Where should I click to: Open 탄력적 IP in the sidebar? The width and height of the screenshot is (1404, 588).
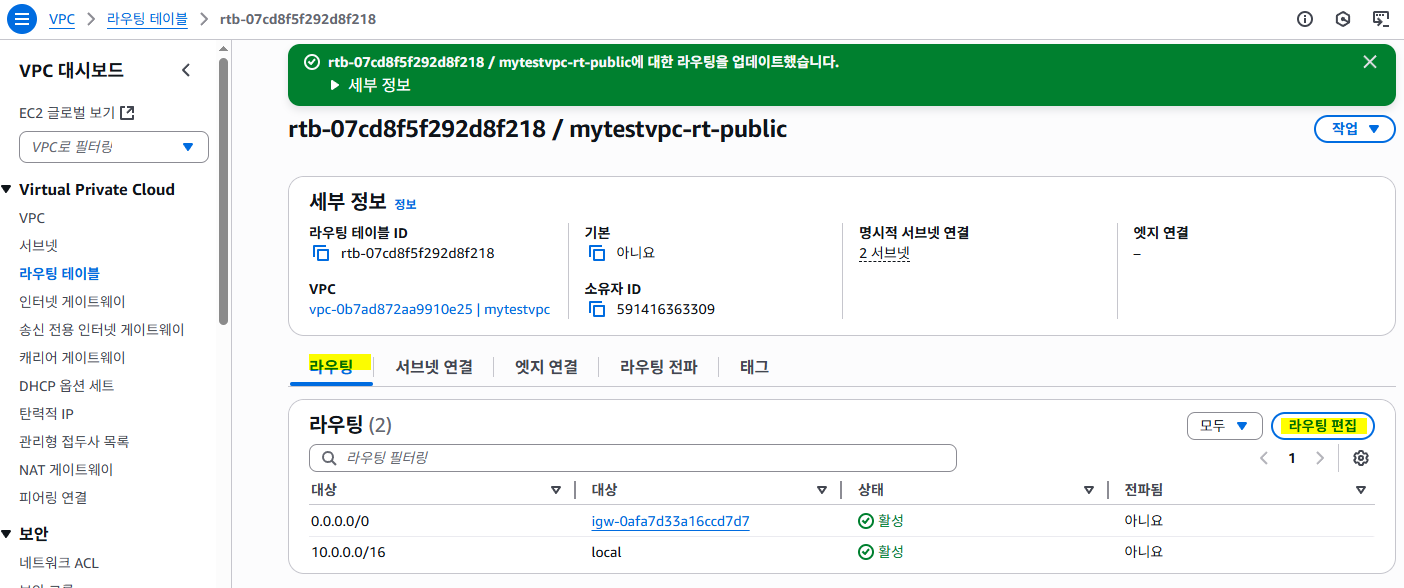[46, 413]
